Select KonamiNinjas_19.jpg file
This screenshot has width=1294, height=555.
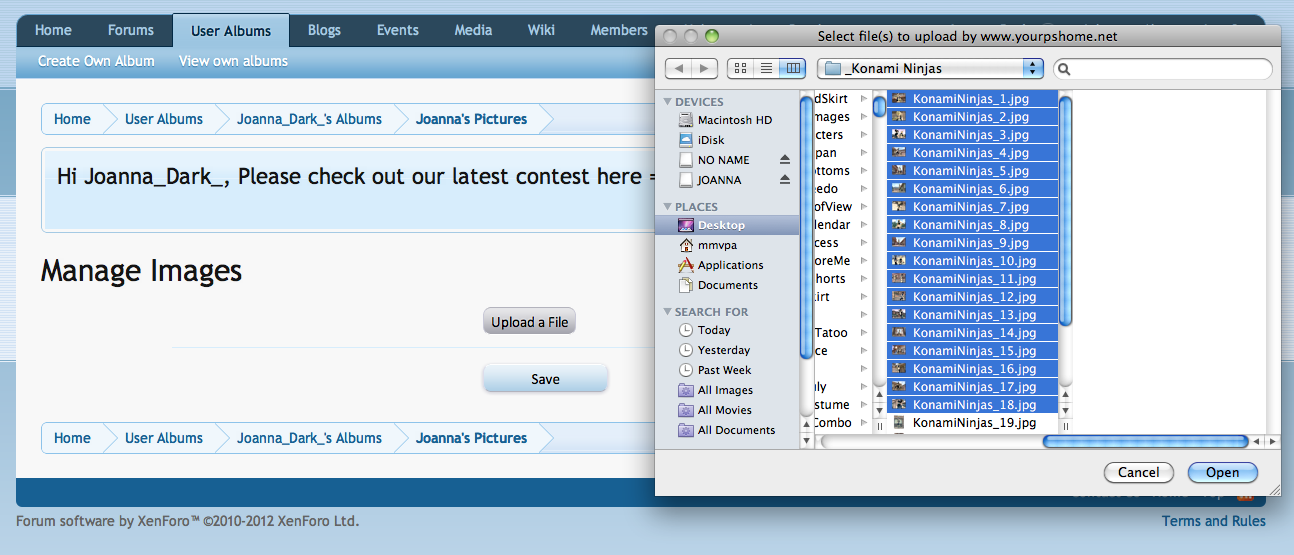(x=973, y=423)
